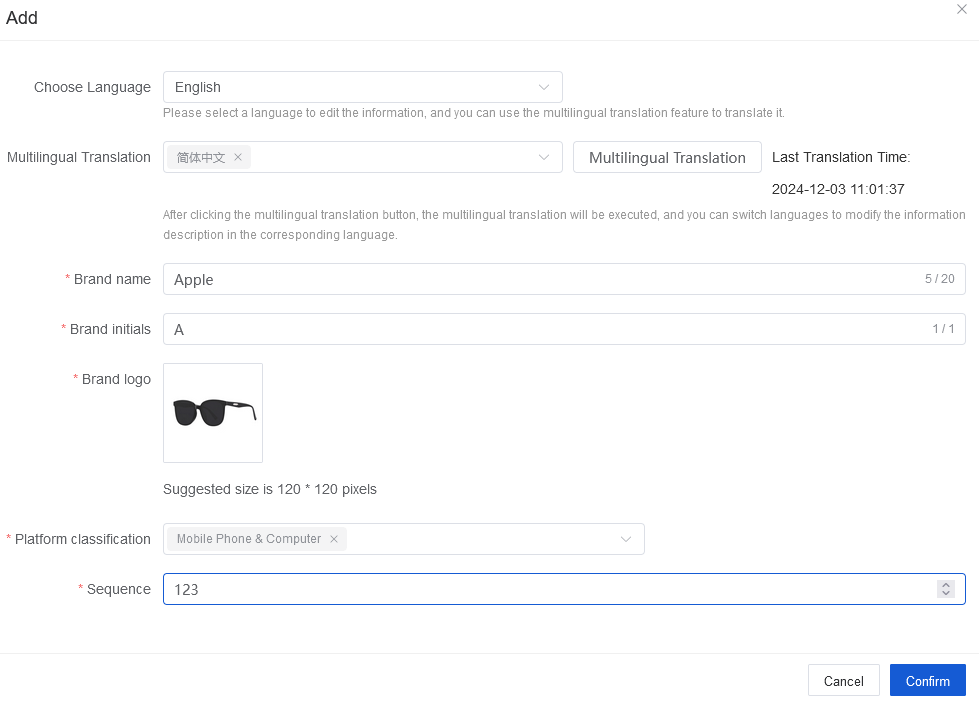Decrease Sequence with down arrow
Screen dimensions: 979x702
coord(946,593)
